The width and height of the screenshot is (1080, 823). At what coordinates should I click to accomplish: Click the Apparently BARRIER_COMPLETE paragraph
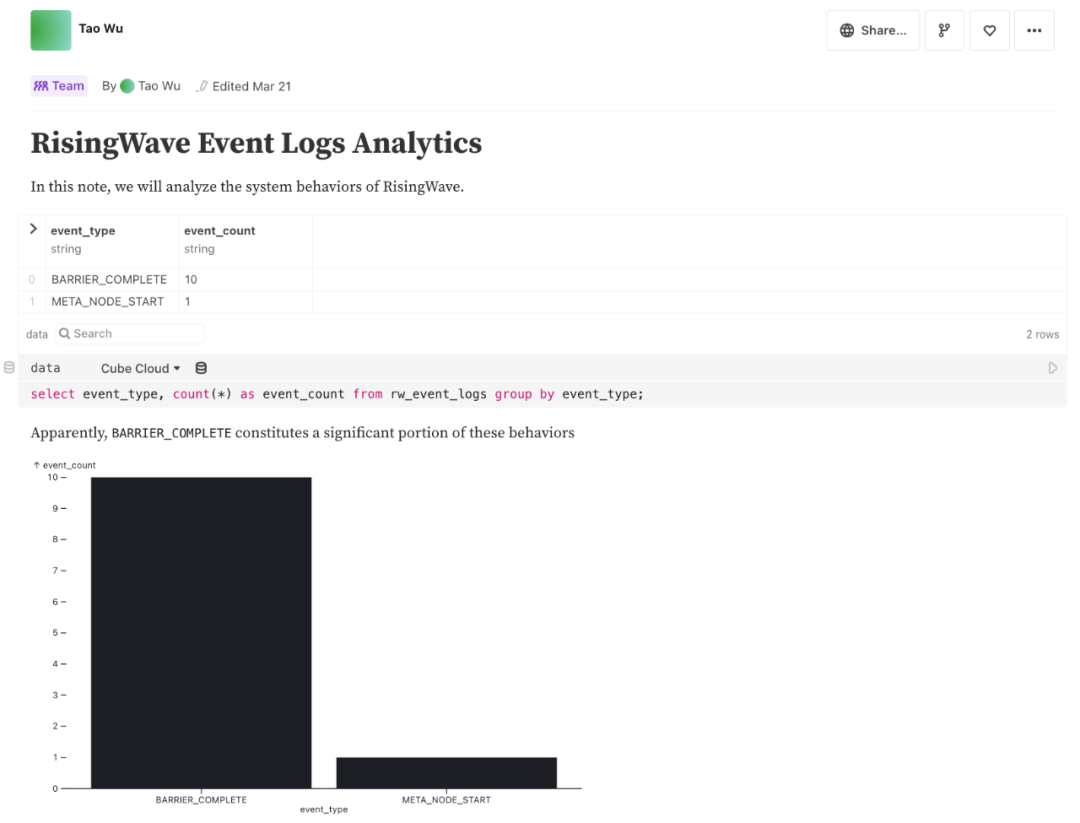pos(302,433)
